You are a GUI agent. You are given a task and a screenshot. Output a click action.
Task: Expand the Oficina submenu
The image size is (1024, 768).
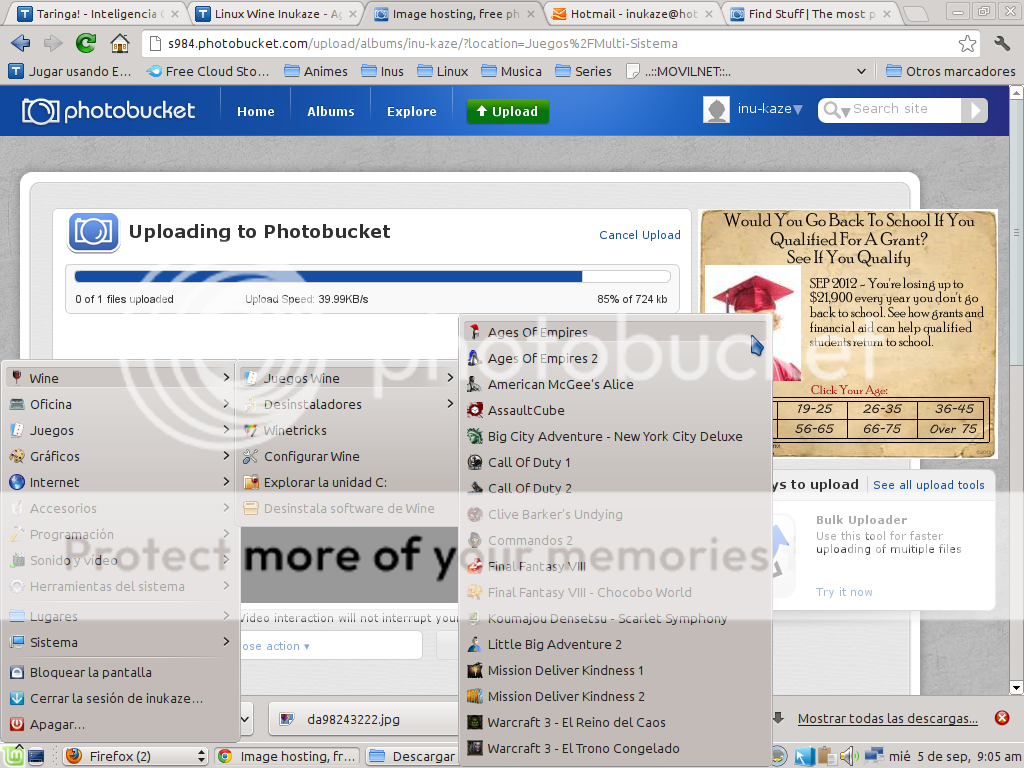[x=120, y=404]
